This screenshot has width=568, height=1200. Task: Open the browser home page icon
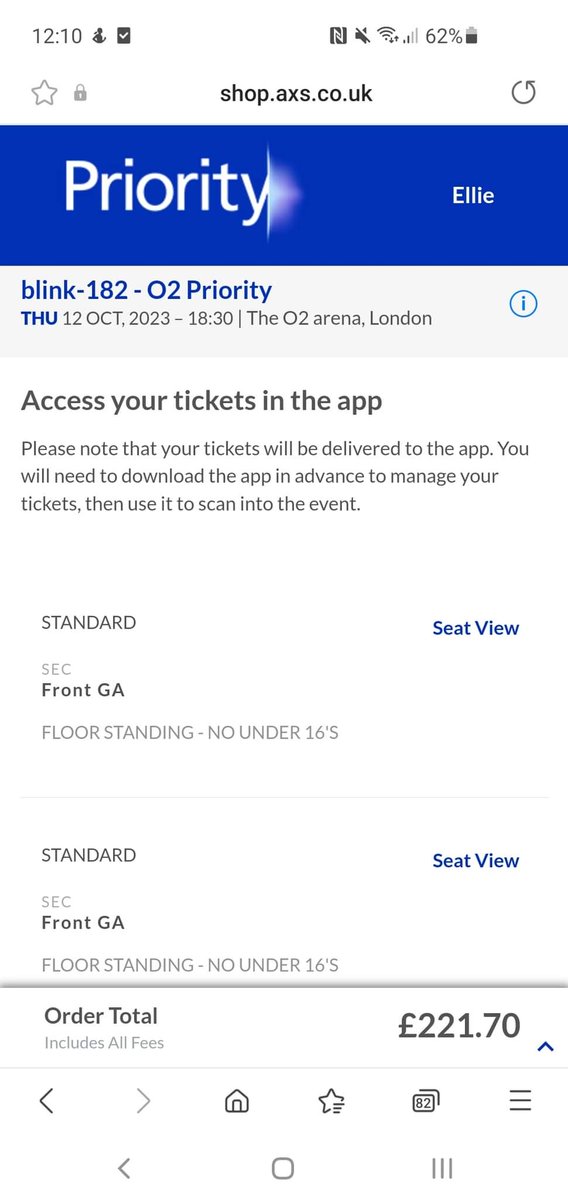click(x=237, y=1101)
